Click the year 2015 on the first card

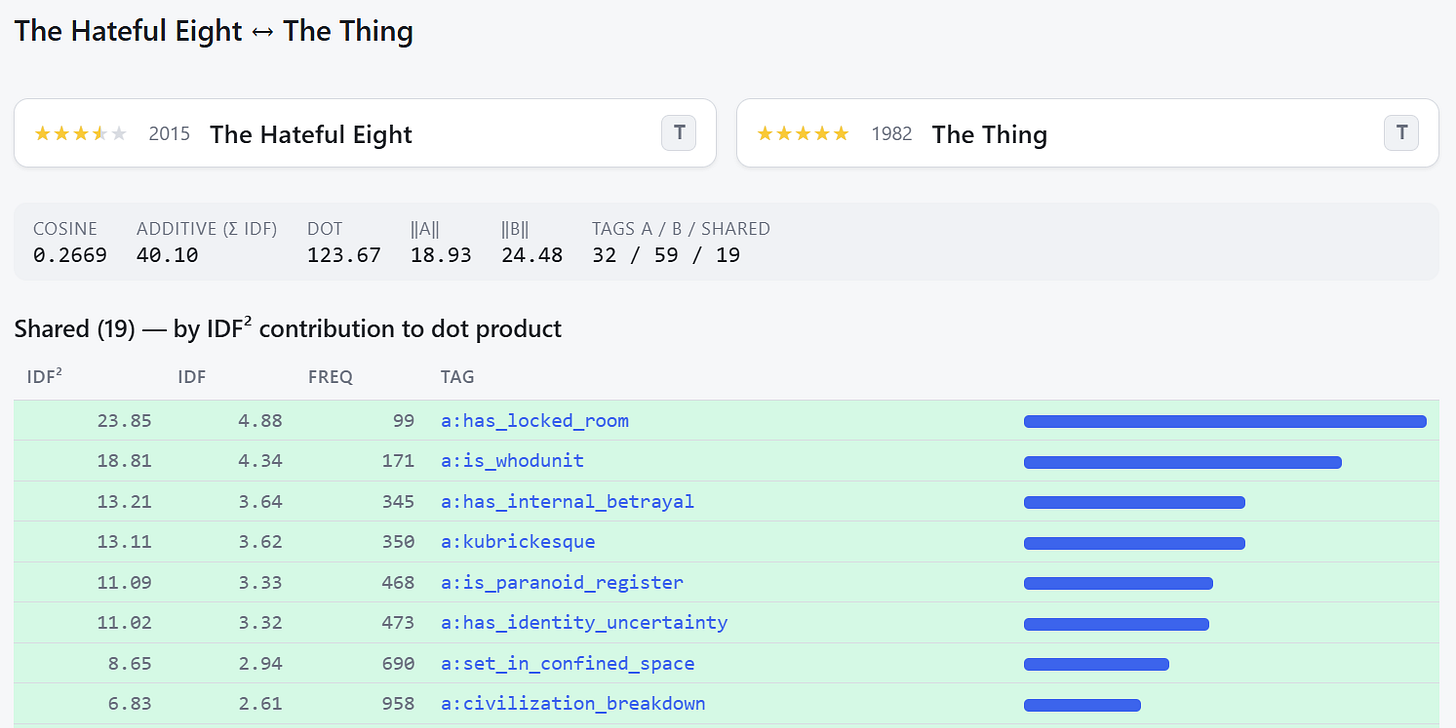point(169,133)
